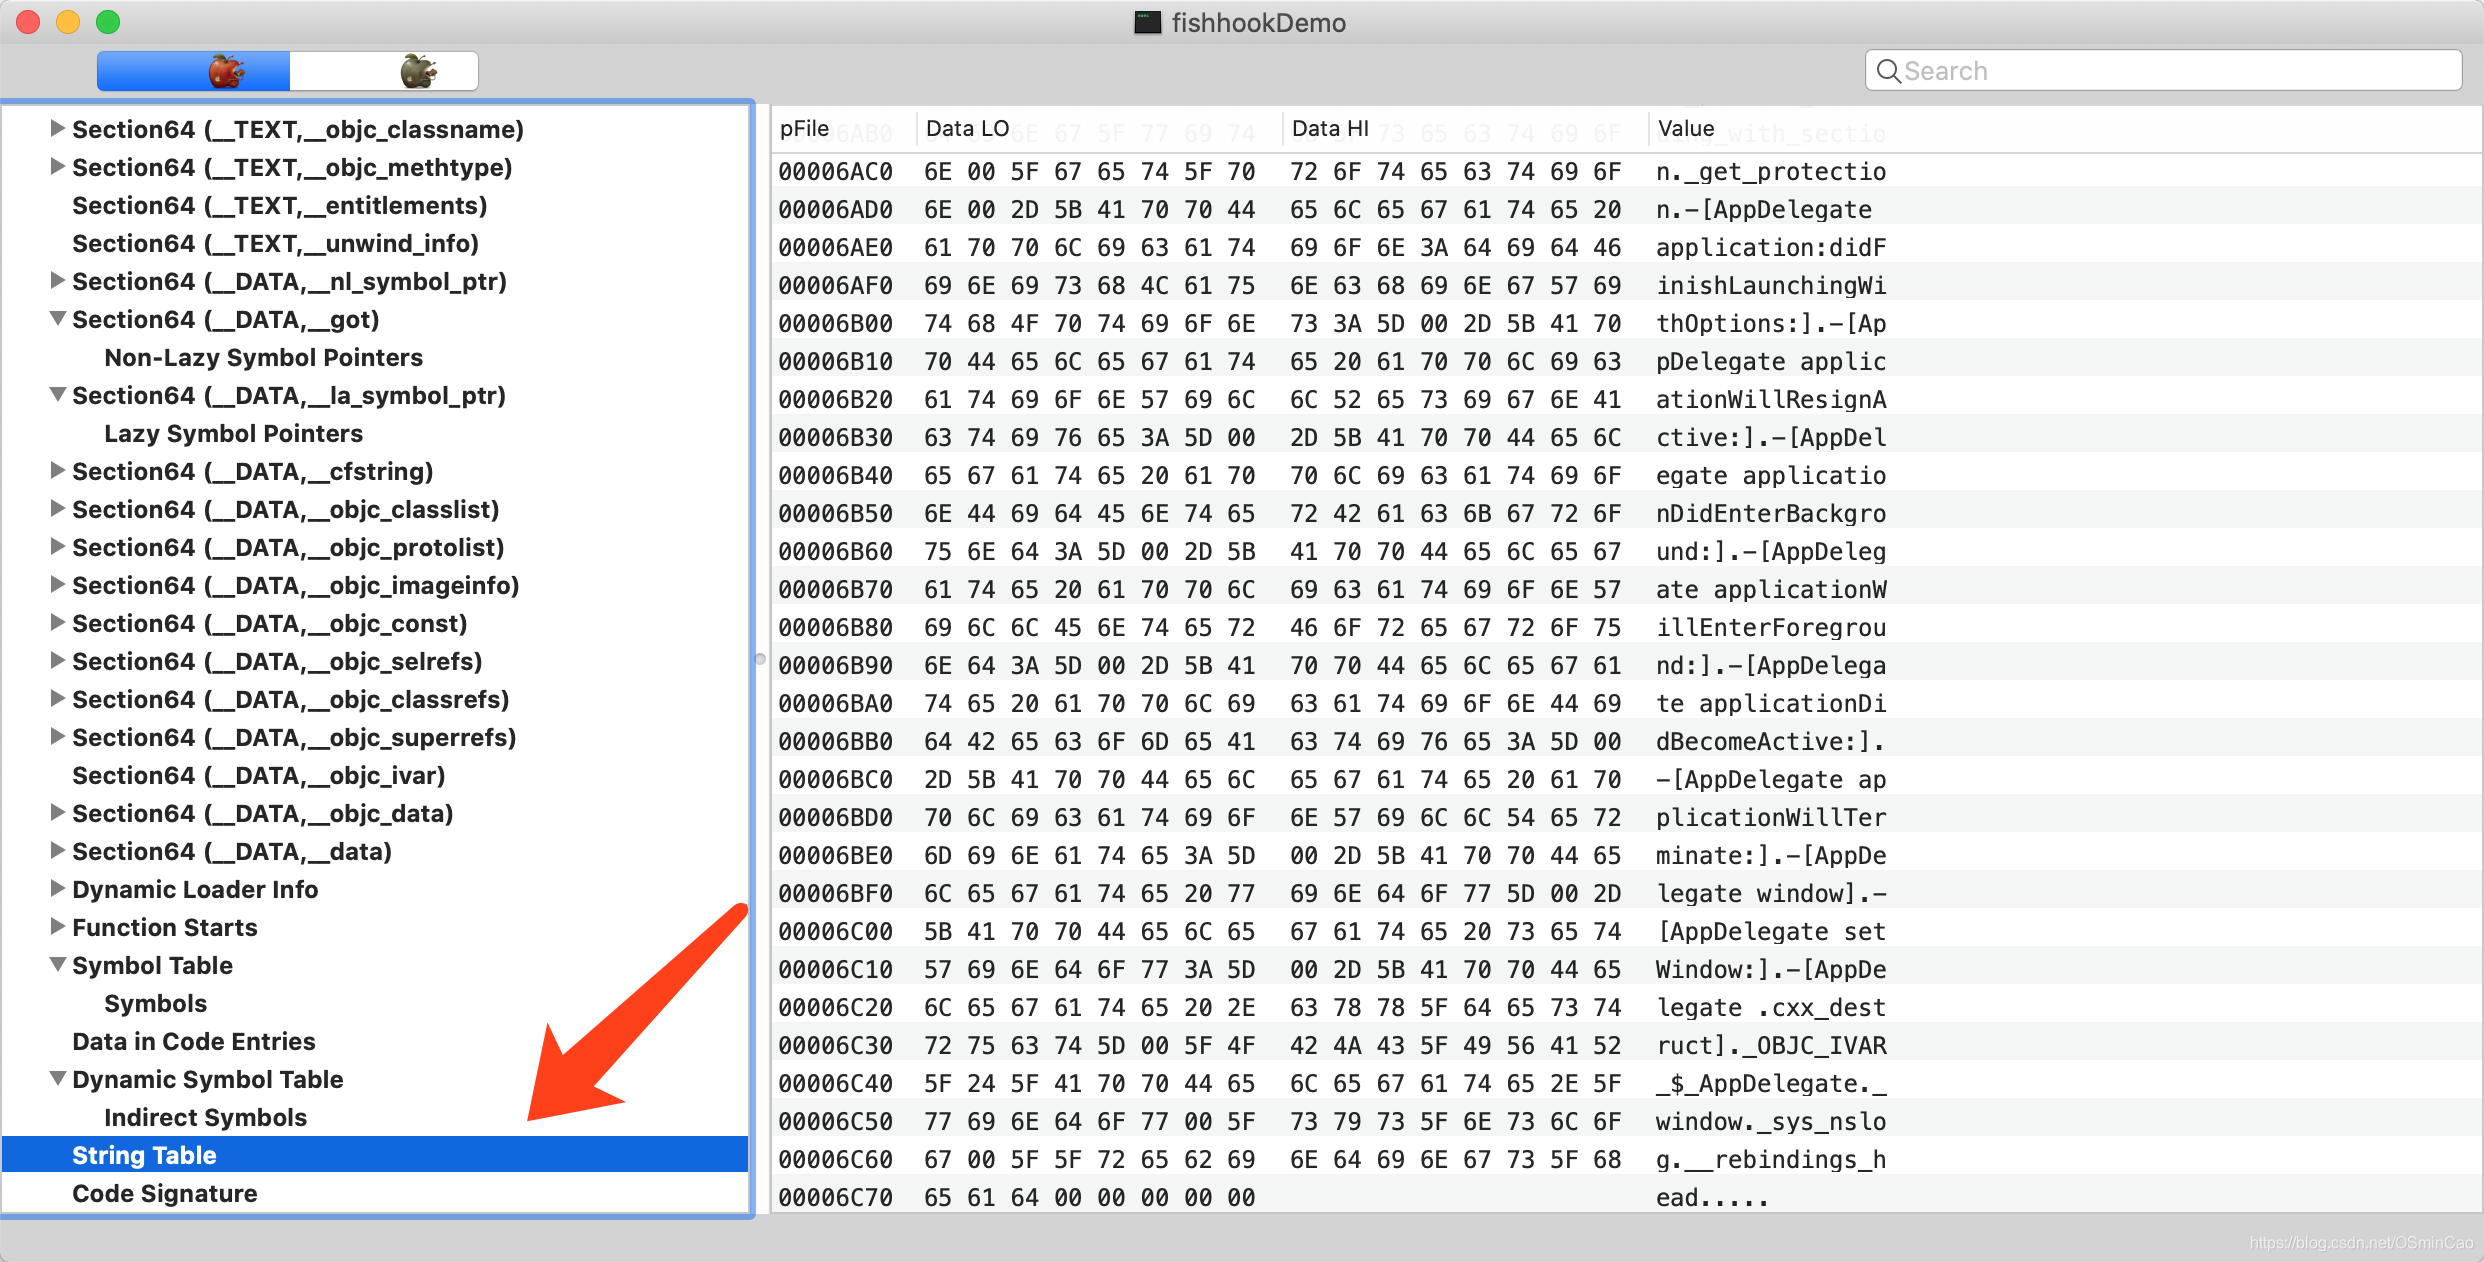Click the Value column header
The image size is (2484, 1262).
point(1686,129)
